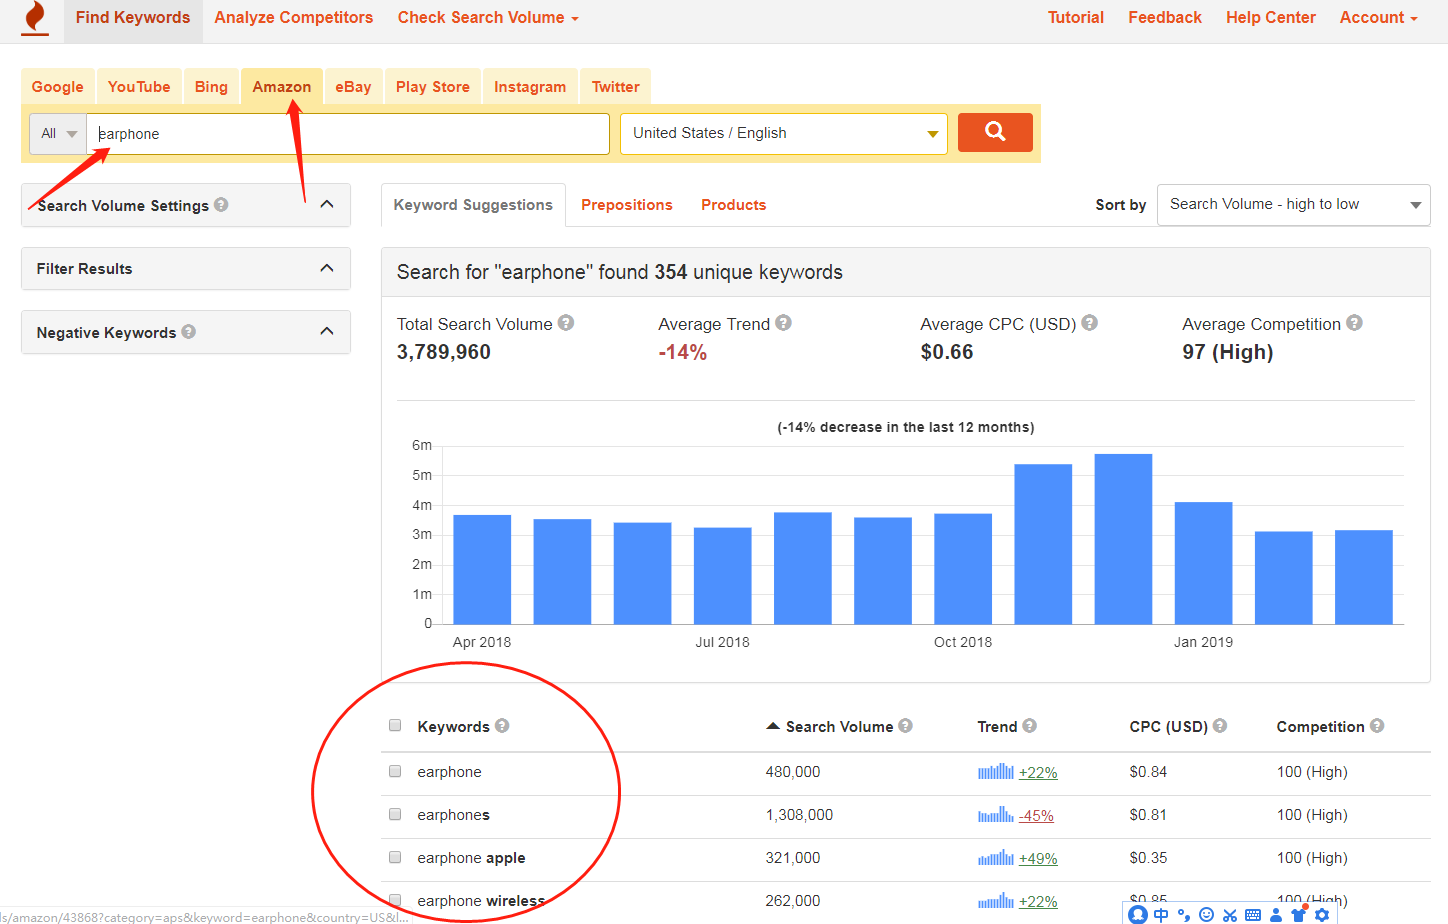
Task: Click the CPC (USD) column help icon
Action: [1220, 725]
